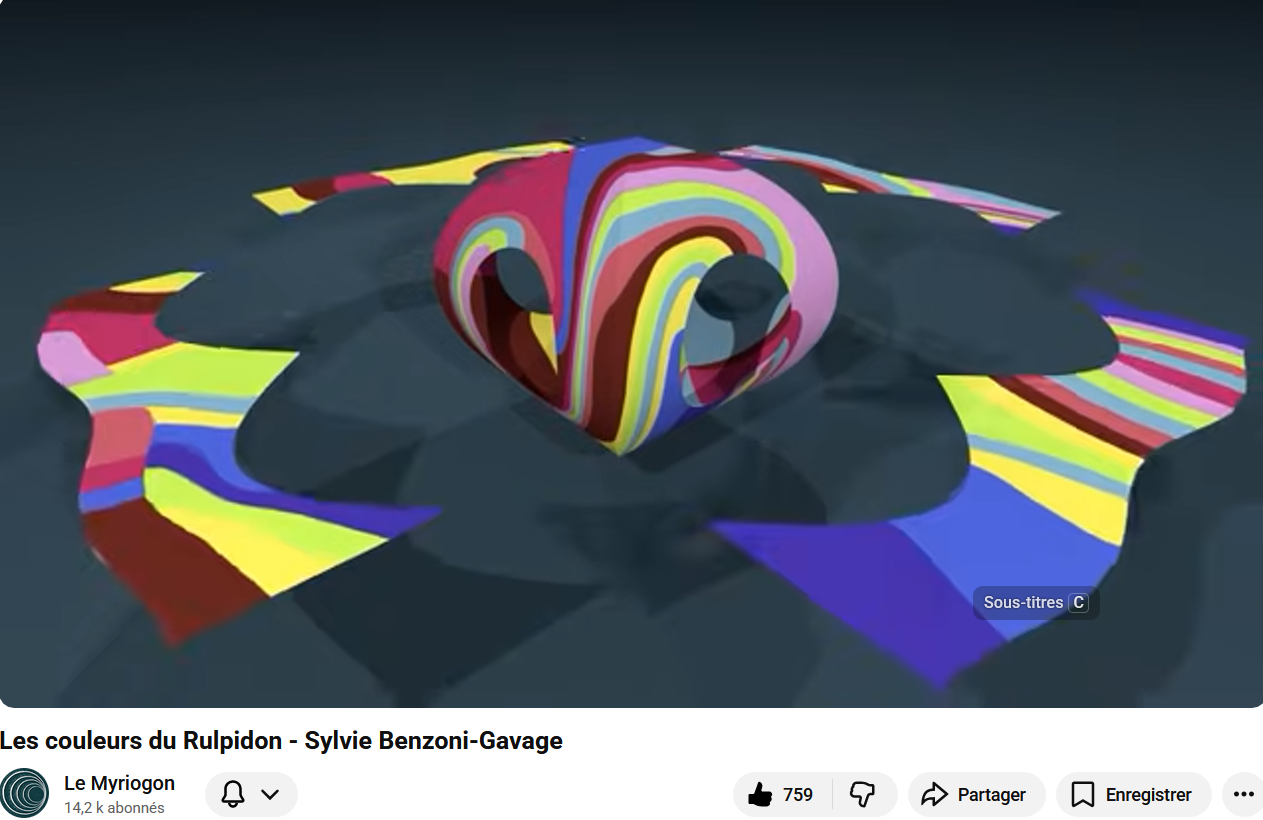The height and width of the screenshot is (820, 1263).
Task: Click the Enregistrer button label
Action: click(x=1148, y=795)
